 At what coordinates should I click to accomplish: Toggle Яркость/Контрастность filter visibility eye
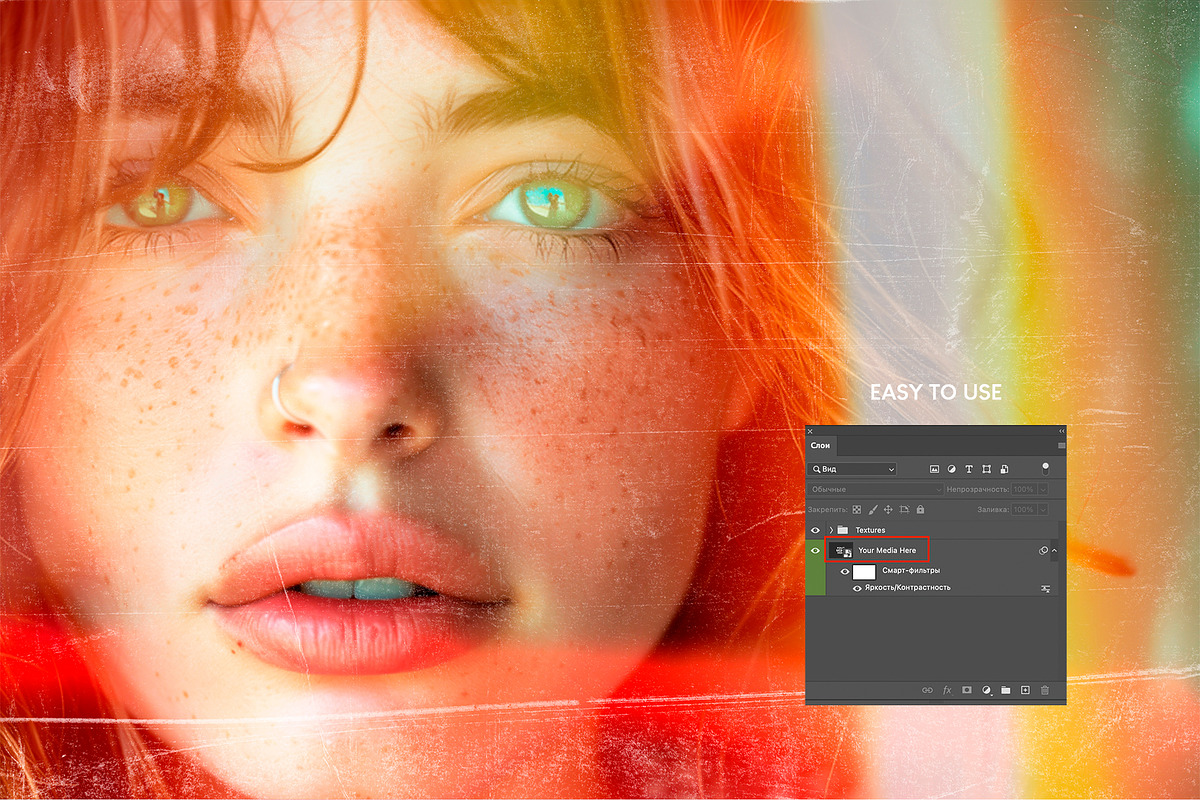pyautogui.click(x=857, y=588)
